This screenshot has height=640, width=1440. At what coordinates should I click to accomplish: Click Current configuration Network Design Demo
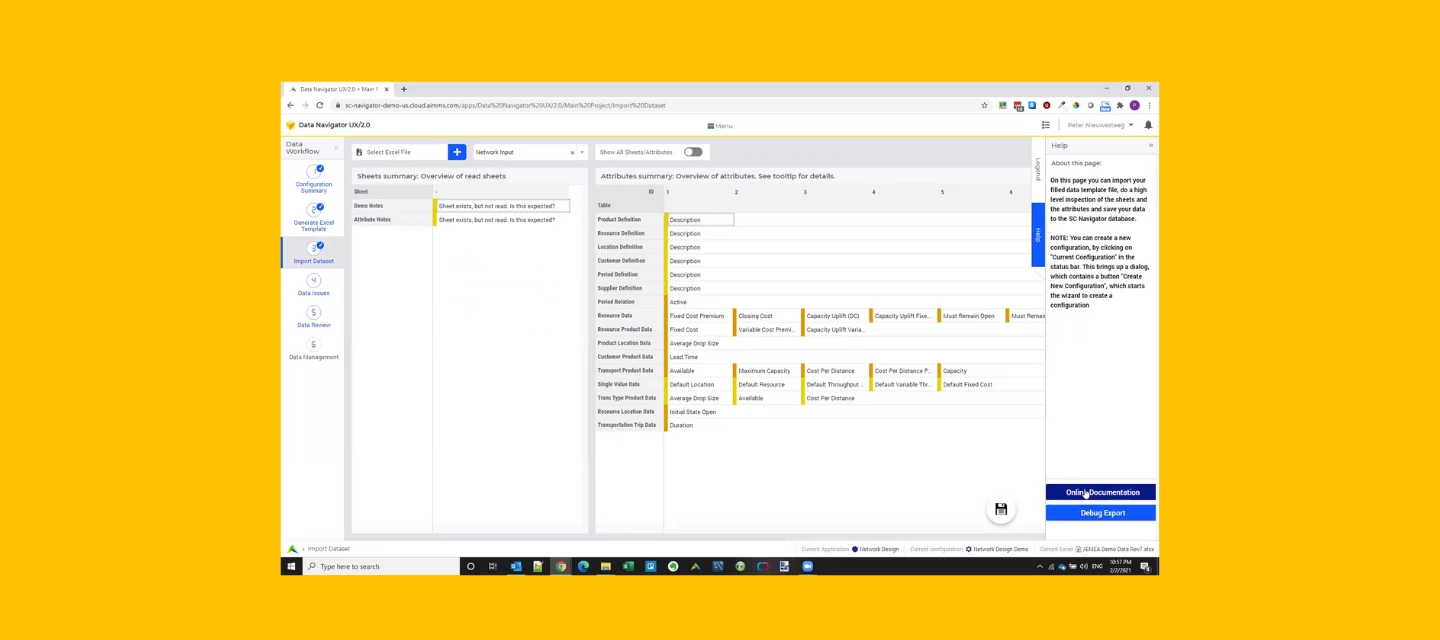(x=968, y=549)
